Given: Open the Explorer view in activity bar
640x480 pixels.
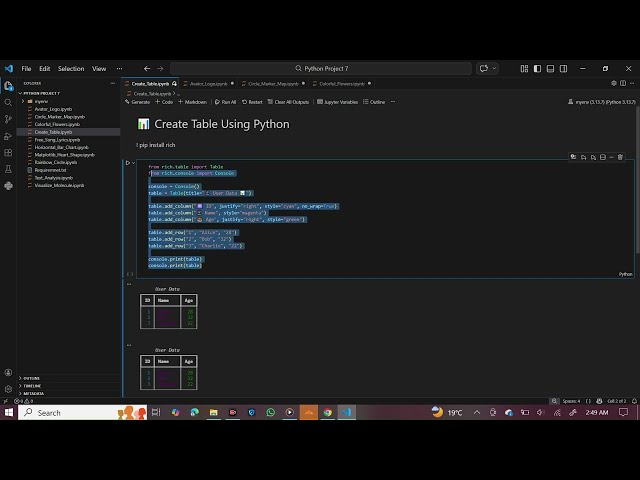Looking at the screenshot, I should (8, 86).
